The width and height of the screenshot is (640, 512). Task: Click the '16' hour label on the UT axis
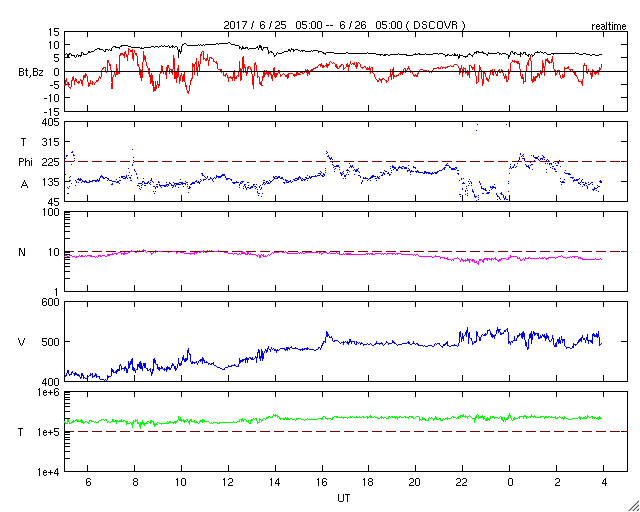(x=322, y=483)
